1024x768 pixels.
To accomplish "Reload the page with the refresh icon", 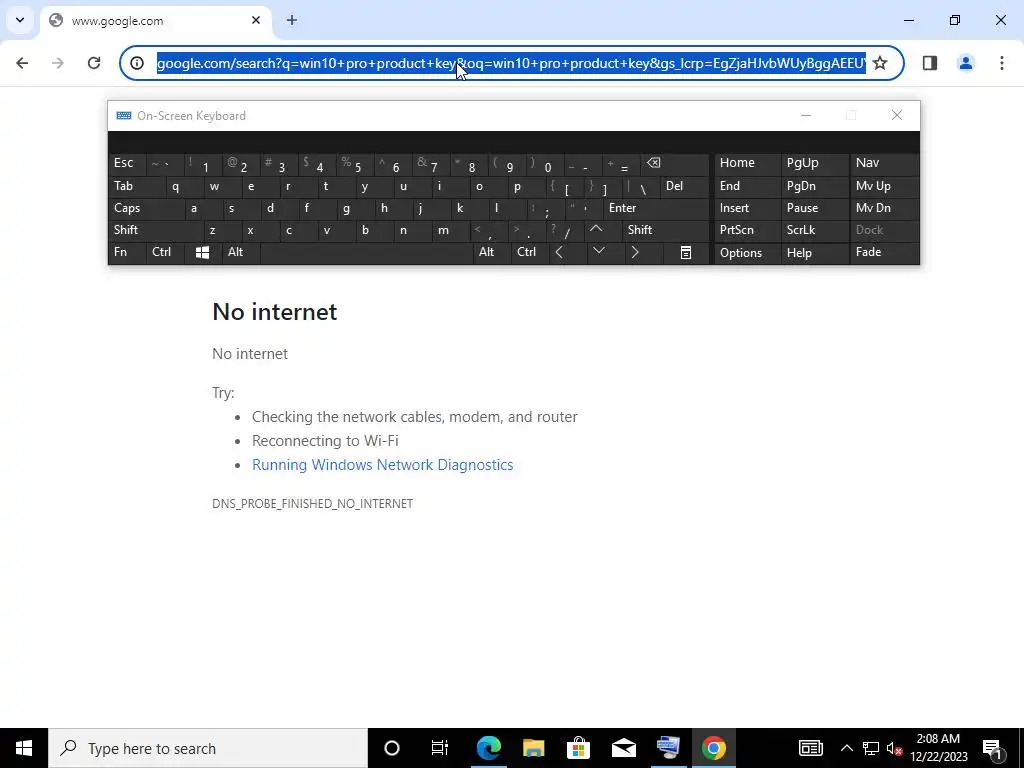I will (94, 63).
